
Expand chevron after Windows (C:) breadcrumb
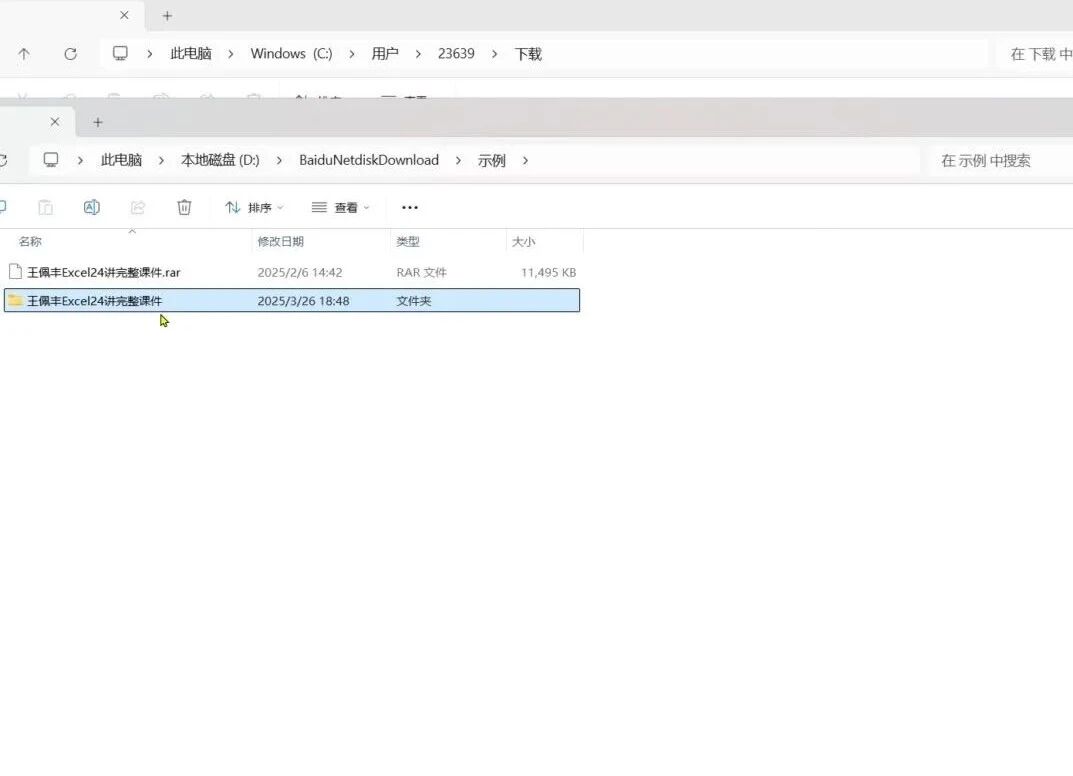click(x=352, y=53)
